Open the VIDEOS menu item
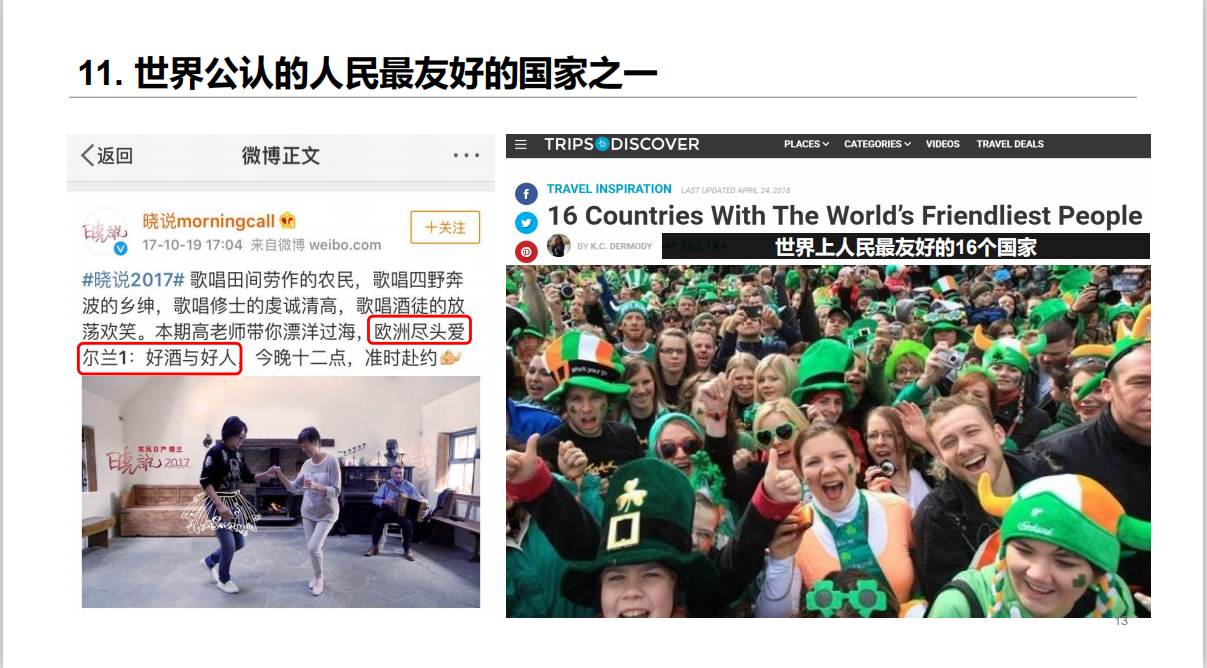 tap(942, 144)
